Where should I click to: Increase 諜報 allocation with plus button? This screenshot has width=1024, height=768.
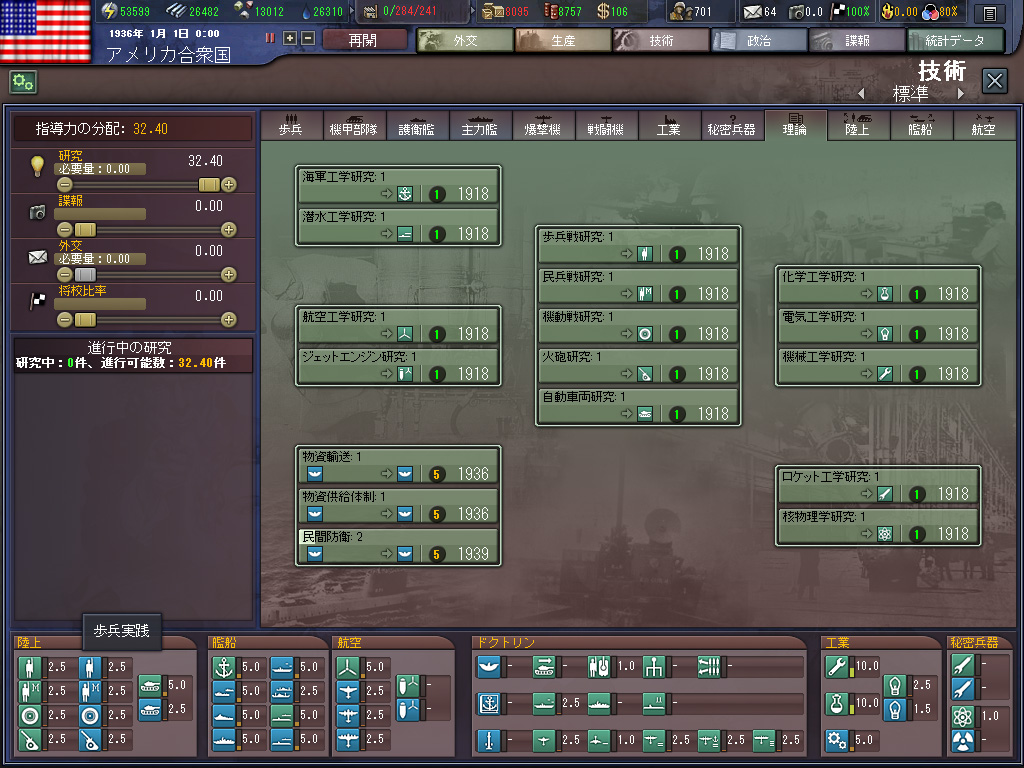point(229,230)
